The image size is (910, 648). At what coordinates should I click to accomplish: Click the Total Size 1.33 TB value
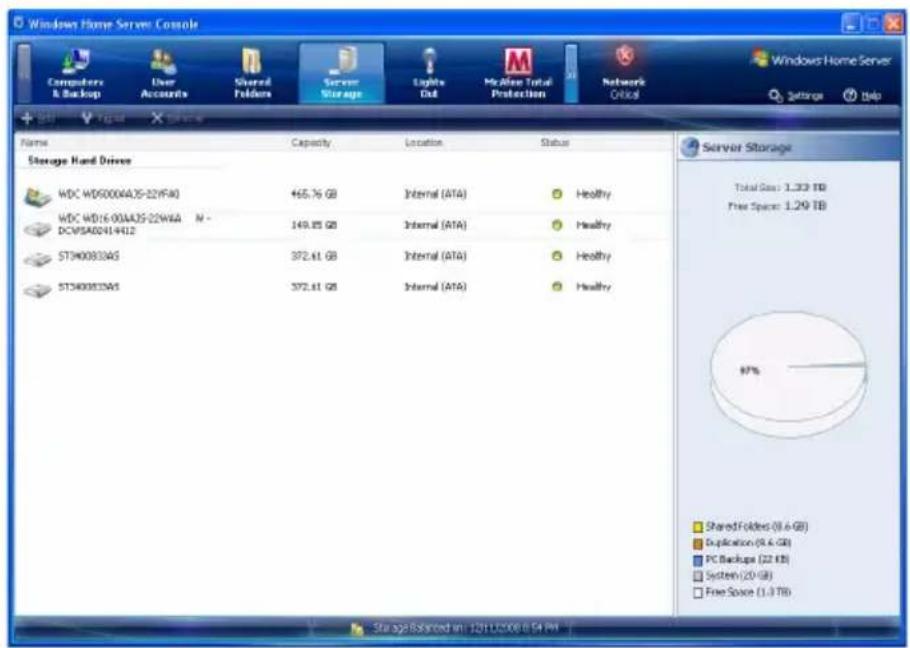[805, 187]
